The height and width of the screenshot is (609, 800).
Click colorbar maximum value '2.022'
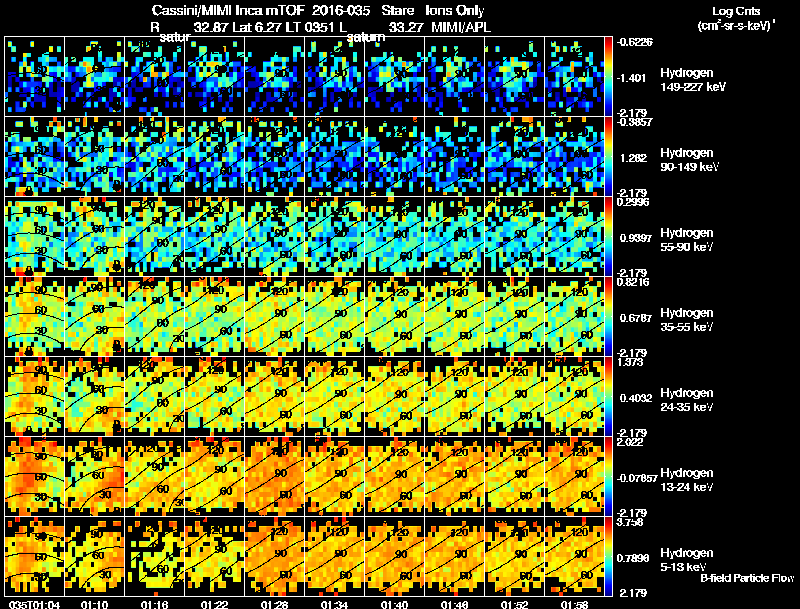point(630,442)
